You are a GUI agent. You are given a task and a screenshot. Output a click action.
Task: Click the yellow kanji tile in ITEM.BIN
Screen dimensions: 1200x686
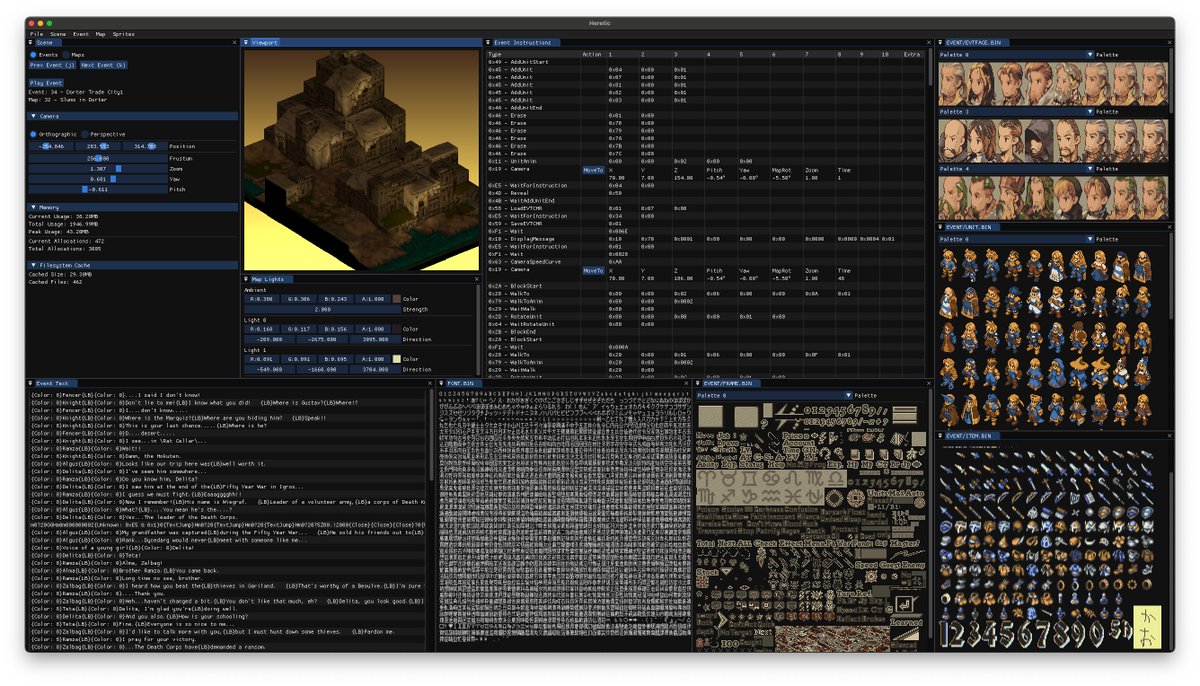click(x=1149, y=625)
